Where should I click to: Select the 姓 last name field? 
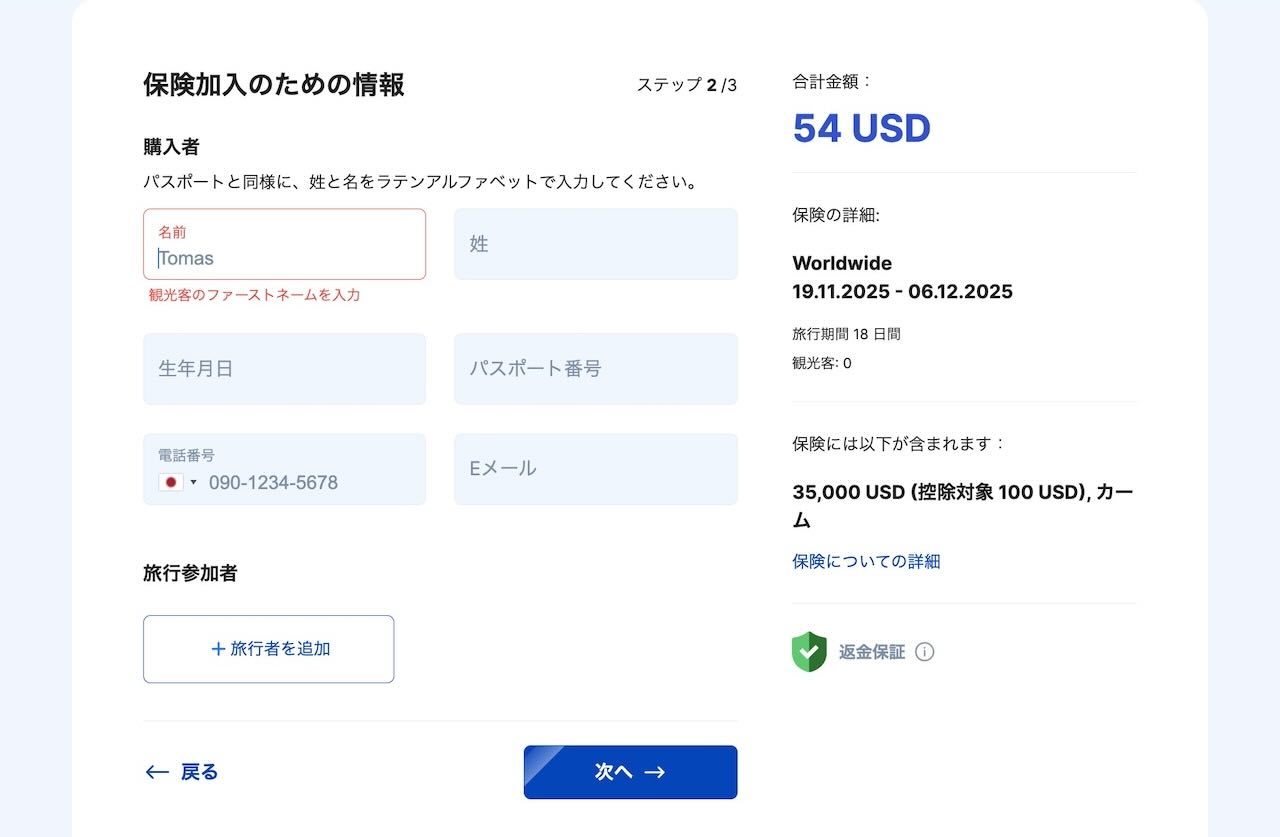click(x=596, y=244)
